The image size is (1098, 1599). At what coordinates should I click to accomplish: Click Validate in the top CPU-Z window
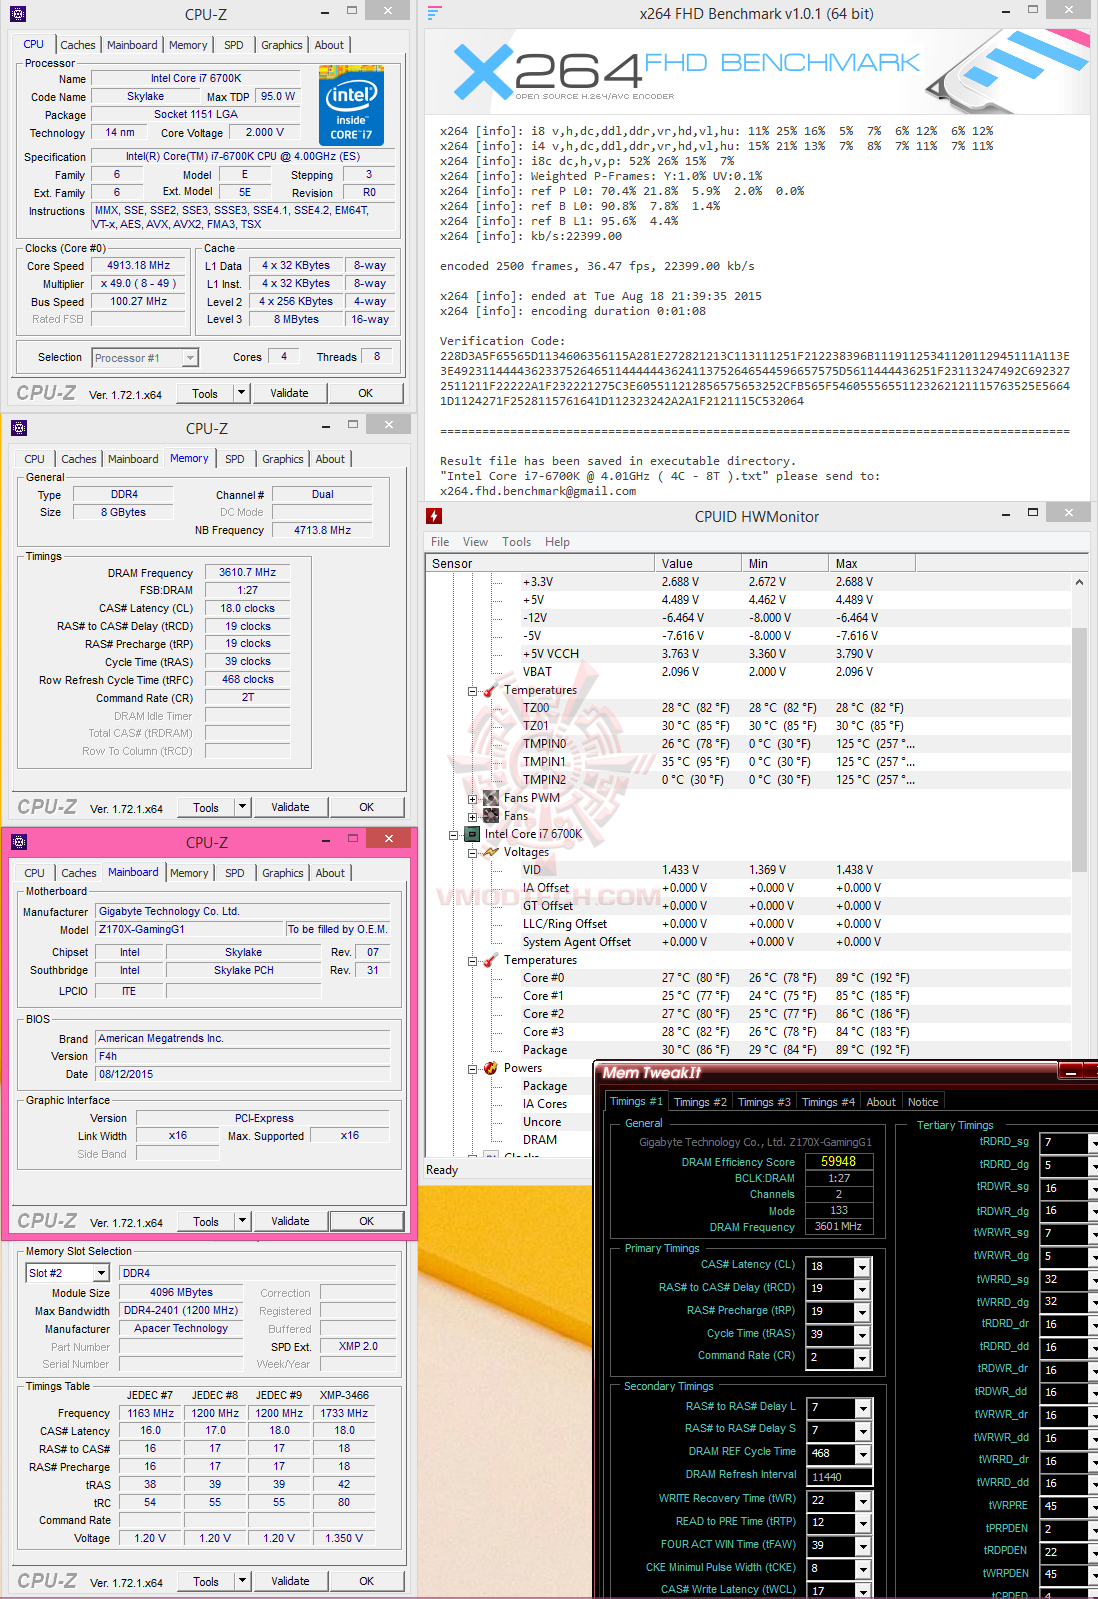tap(289, 393)
